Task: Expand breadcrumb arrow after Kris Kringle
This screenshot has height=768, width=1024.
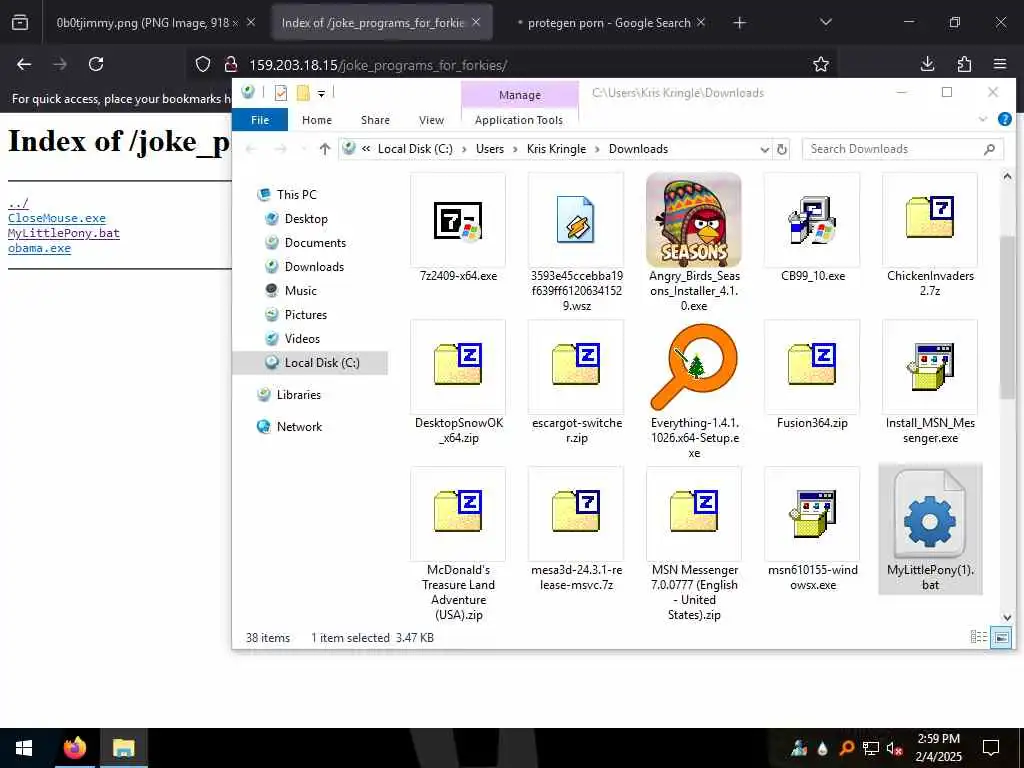Action: [597, 149]
